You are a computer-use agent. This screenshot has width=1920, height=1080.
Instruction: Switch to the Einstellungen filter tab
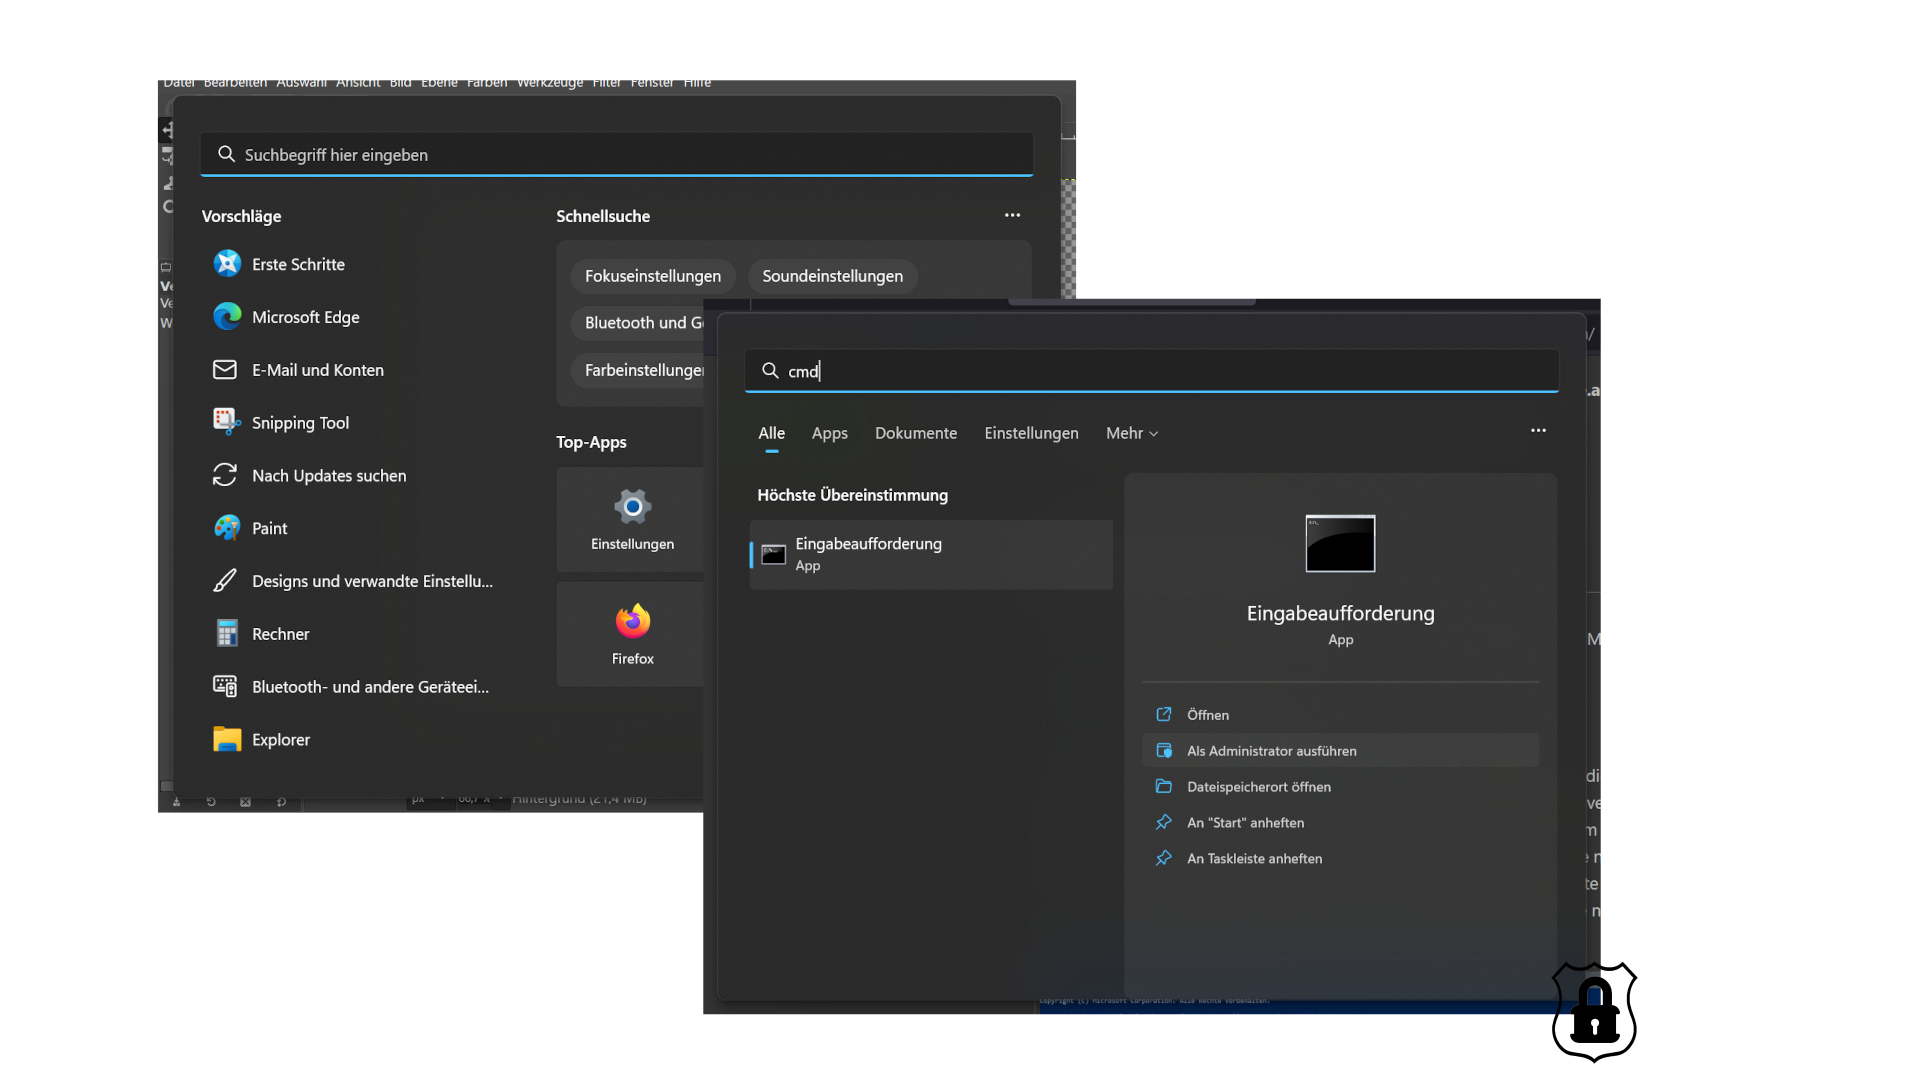coord(1031,433)
